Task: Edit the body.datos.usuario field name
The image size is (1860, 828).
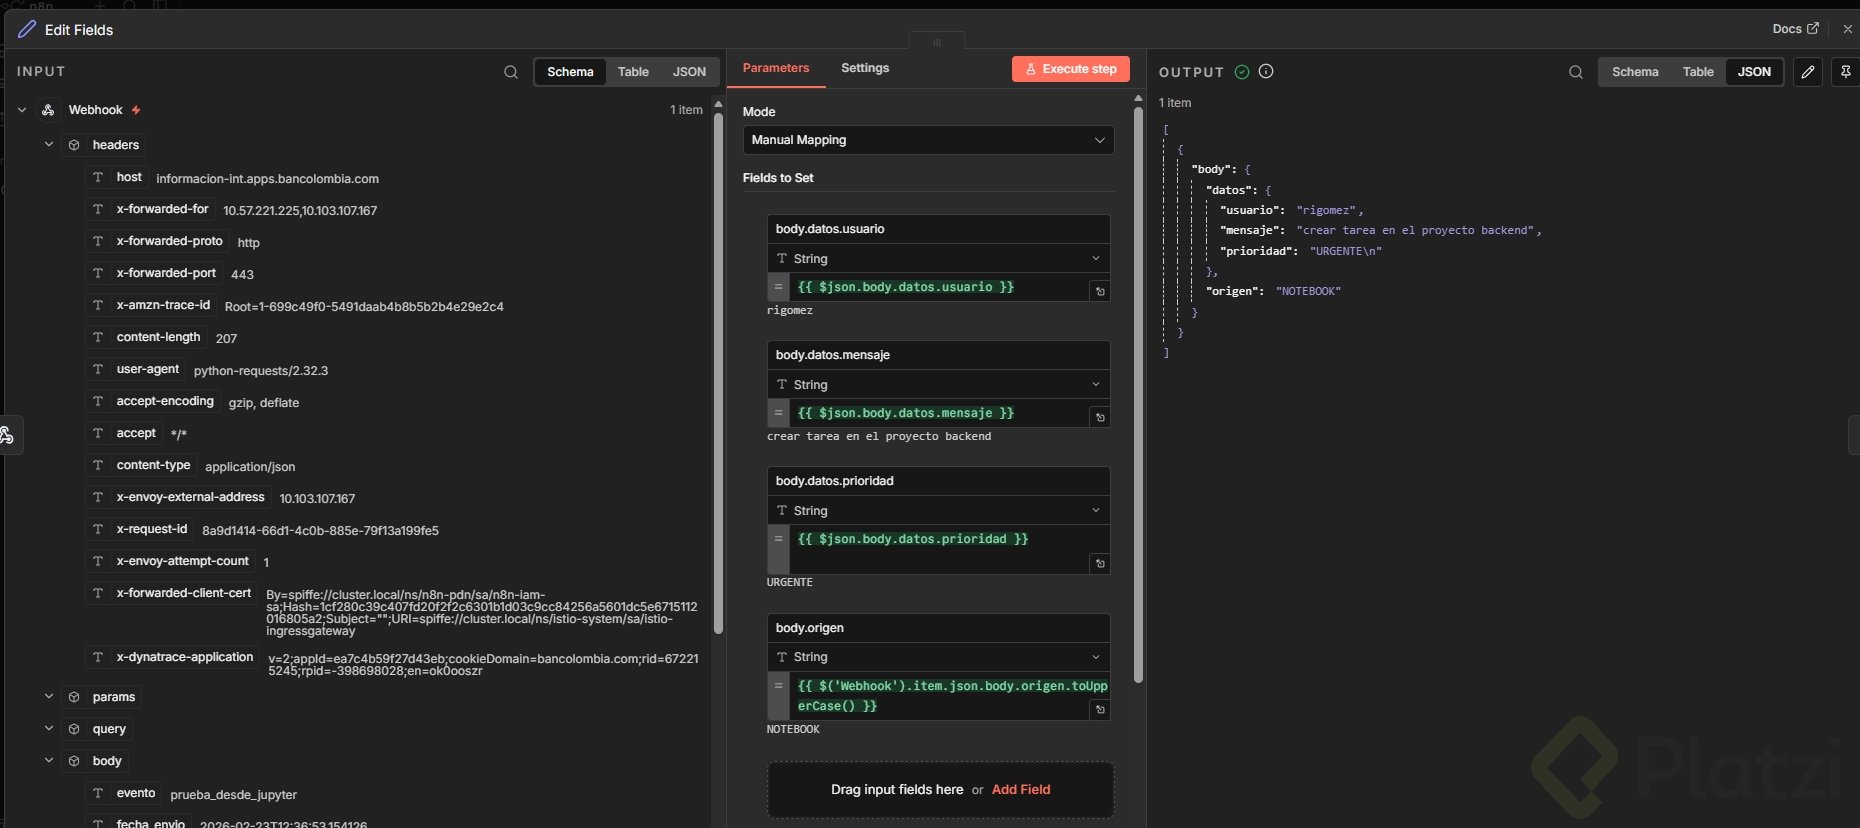Action: [938, 229]
